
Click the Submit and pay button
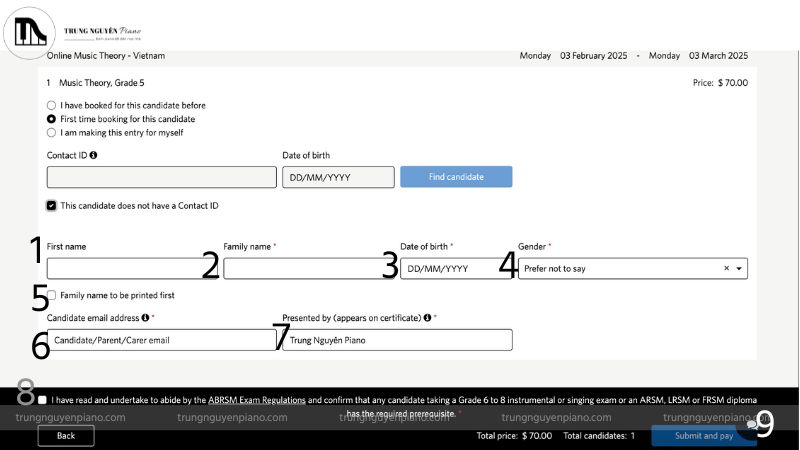703,436
